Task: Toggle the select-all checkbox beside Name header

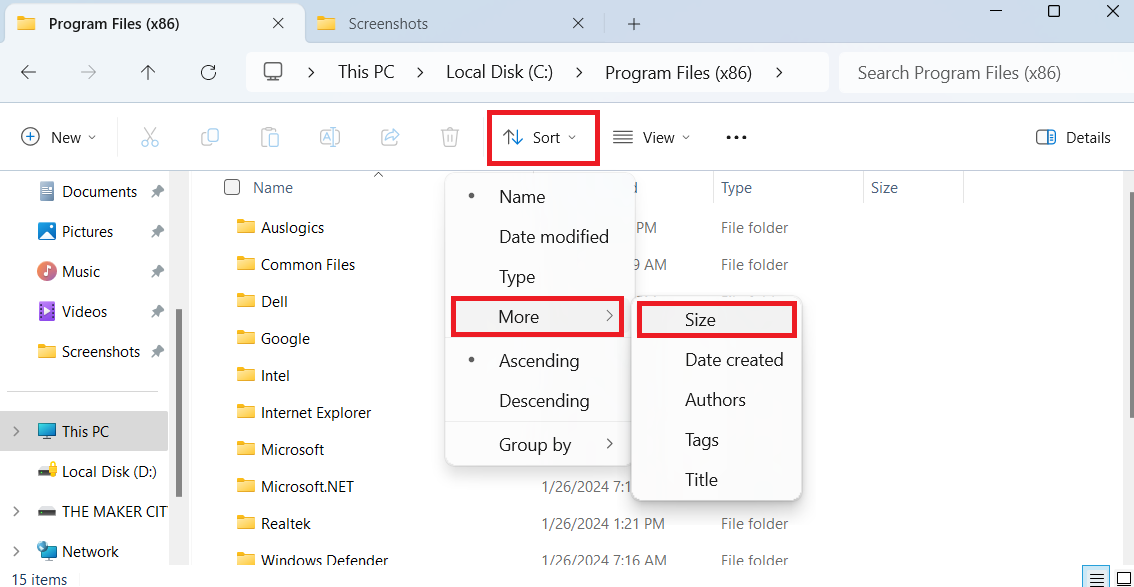Action: pos(232,187)
